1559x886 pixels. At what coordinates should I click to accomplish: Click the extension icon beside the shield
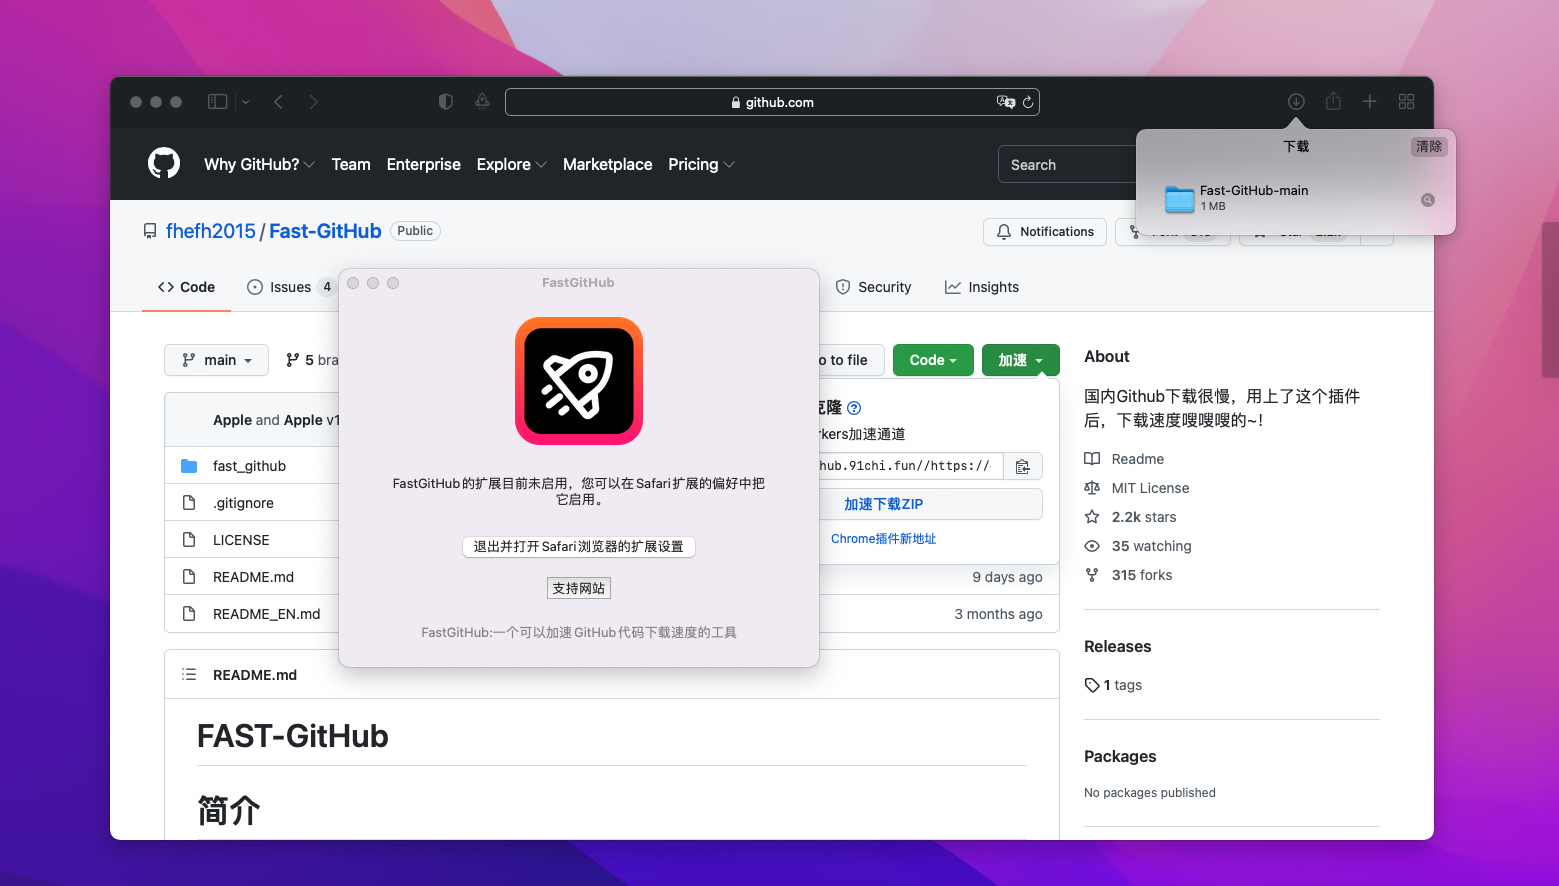(482, 101)
